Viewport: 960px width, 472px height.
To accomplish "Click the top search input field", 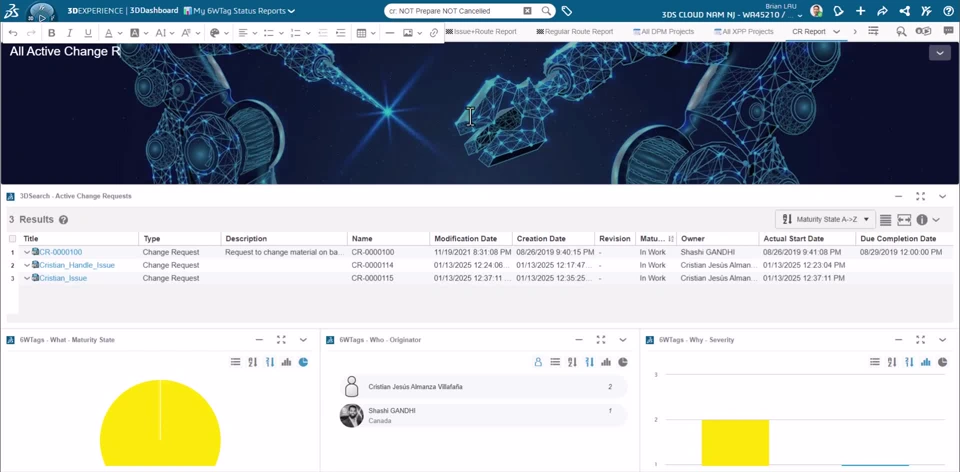I will point(454,11).
